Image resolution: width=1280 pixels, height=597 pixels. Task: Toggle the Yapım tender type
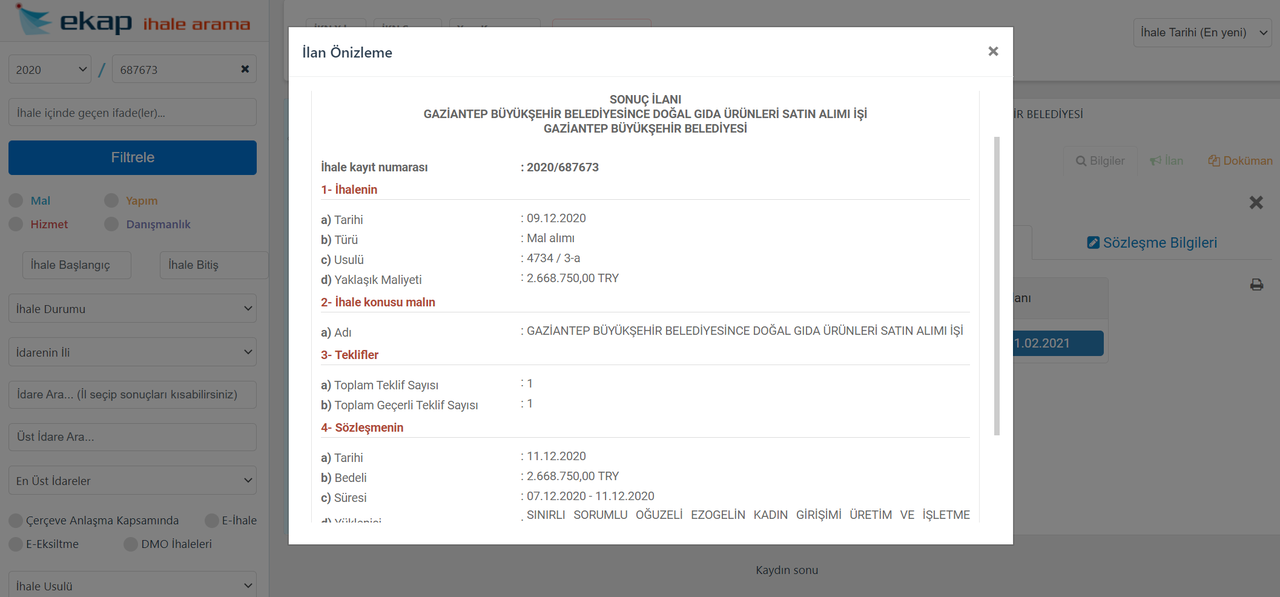point(111,201)
